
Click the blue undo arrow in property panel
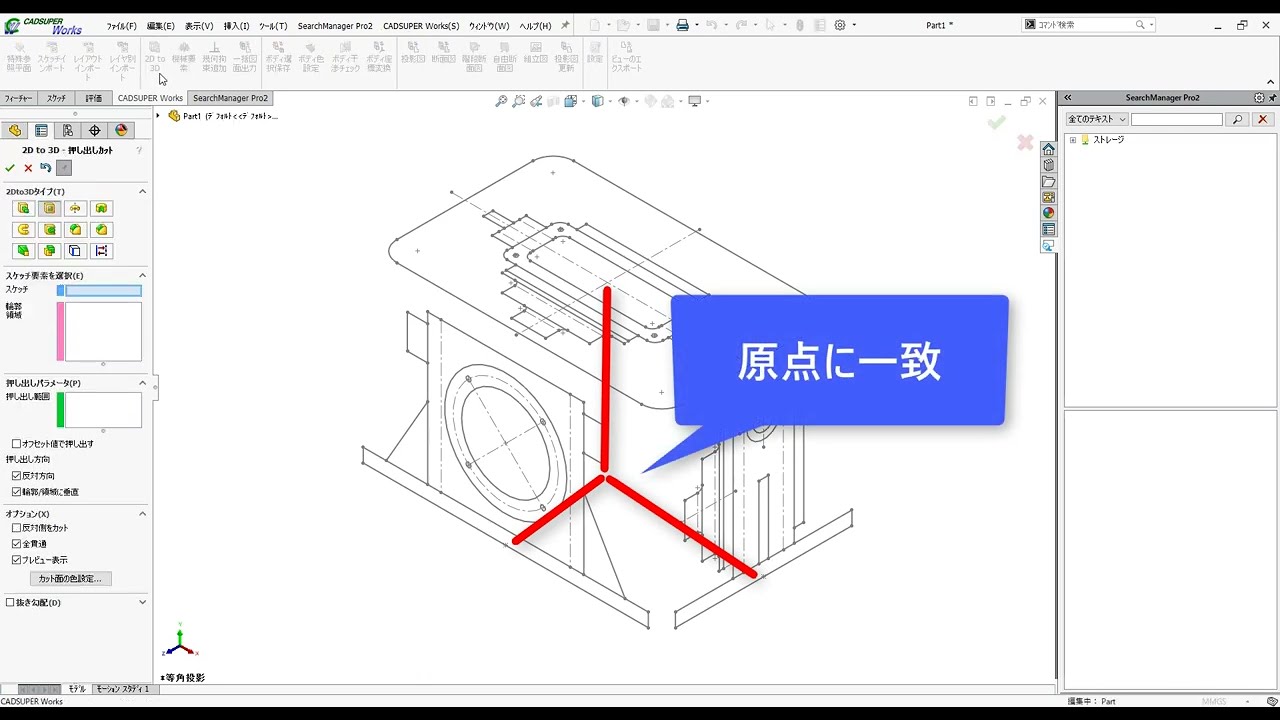(x=45, y=168)
